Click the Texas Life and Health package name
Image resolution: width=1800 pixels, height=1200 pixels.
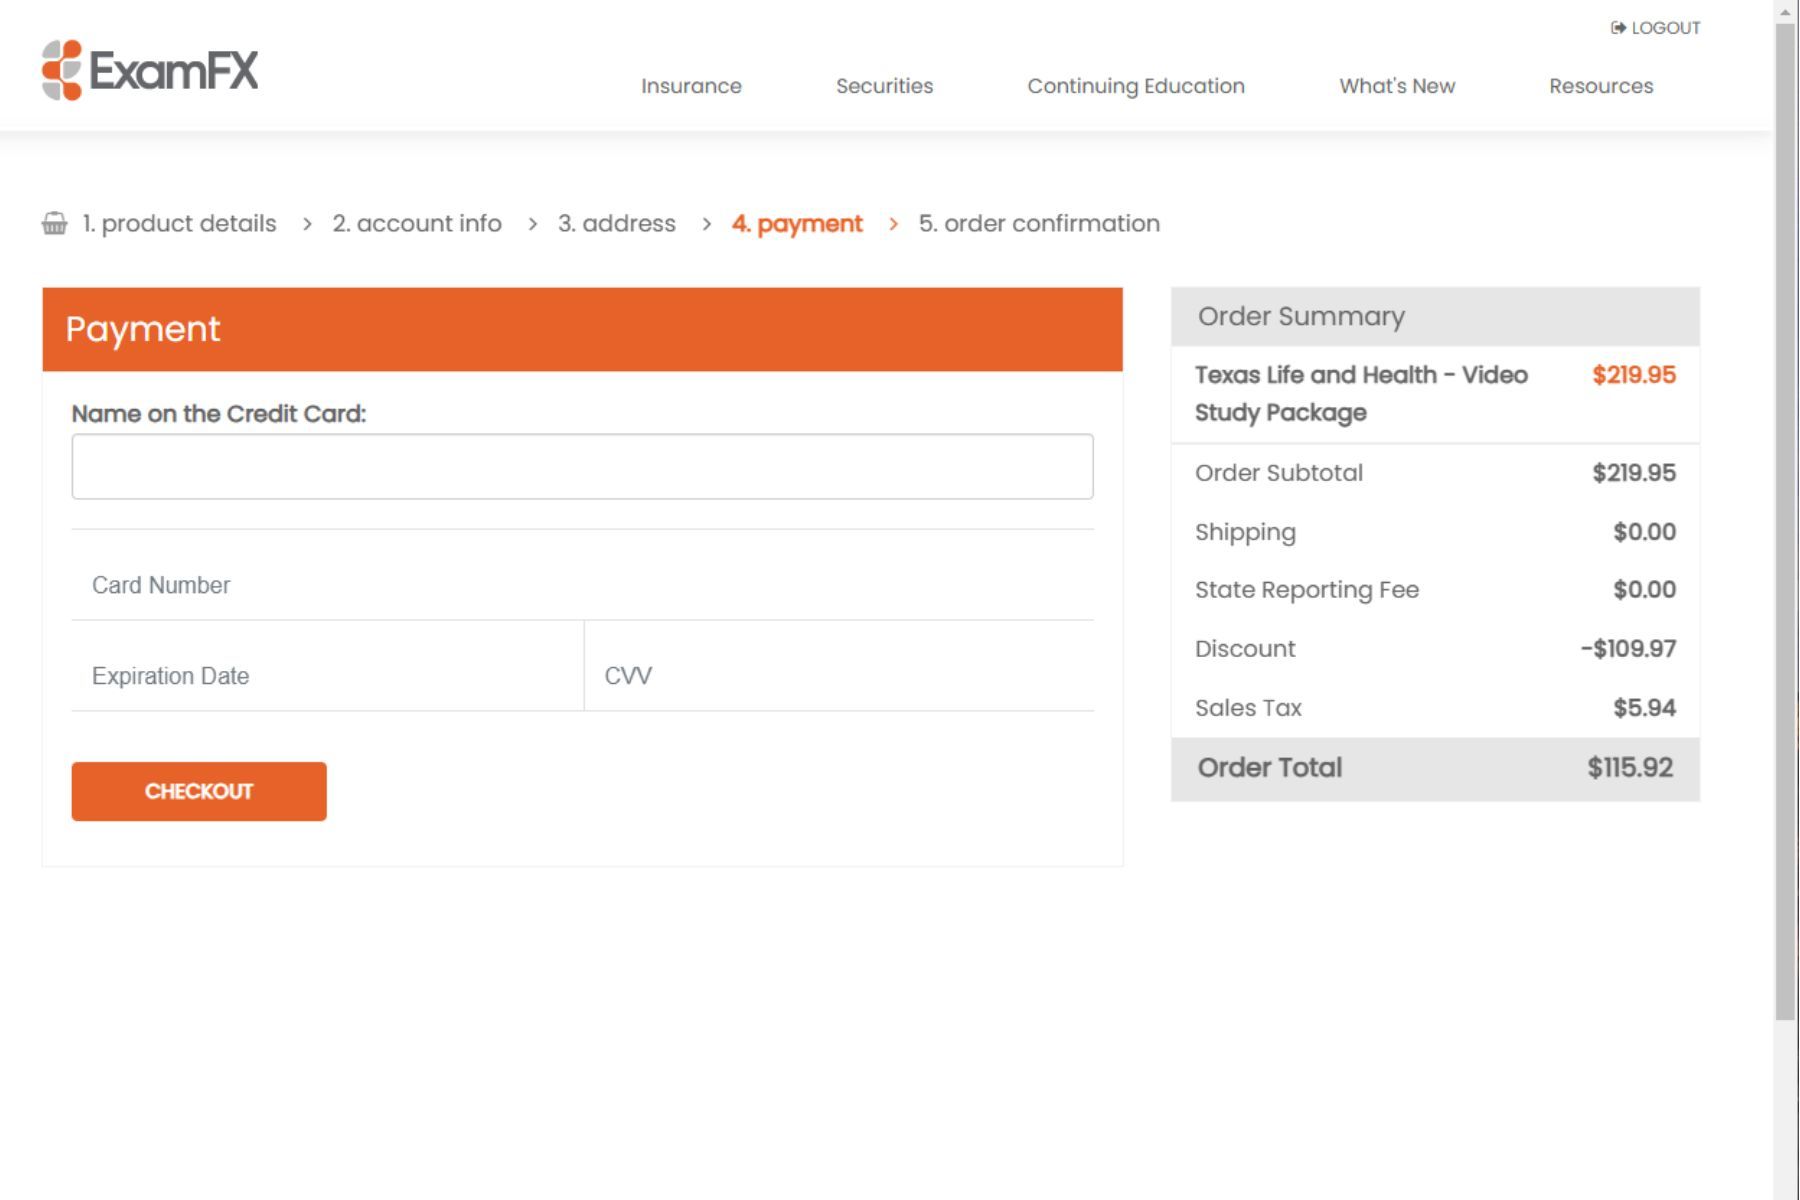[x=1361, y=394]
